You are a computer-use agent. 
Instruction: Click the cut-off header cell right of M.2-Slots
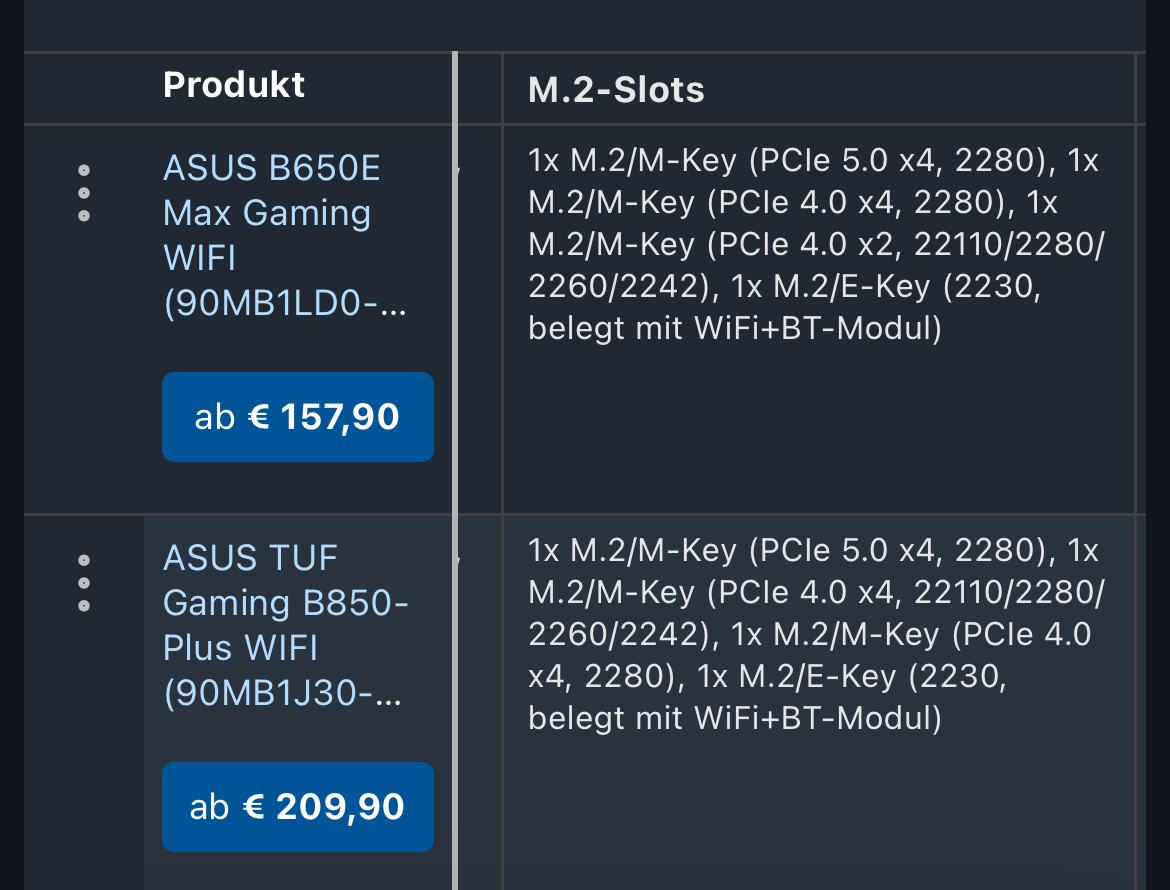[1141, 89]
